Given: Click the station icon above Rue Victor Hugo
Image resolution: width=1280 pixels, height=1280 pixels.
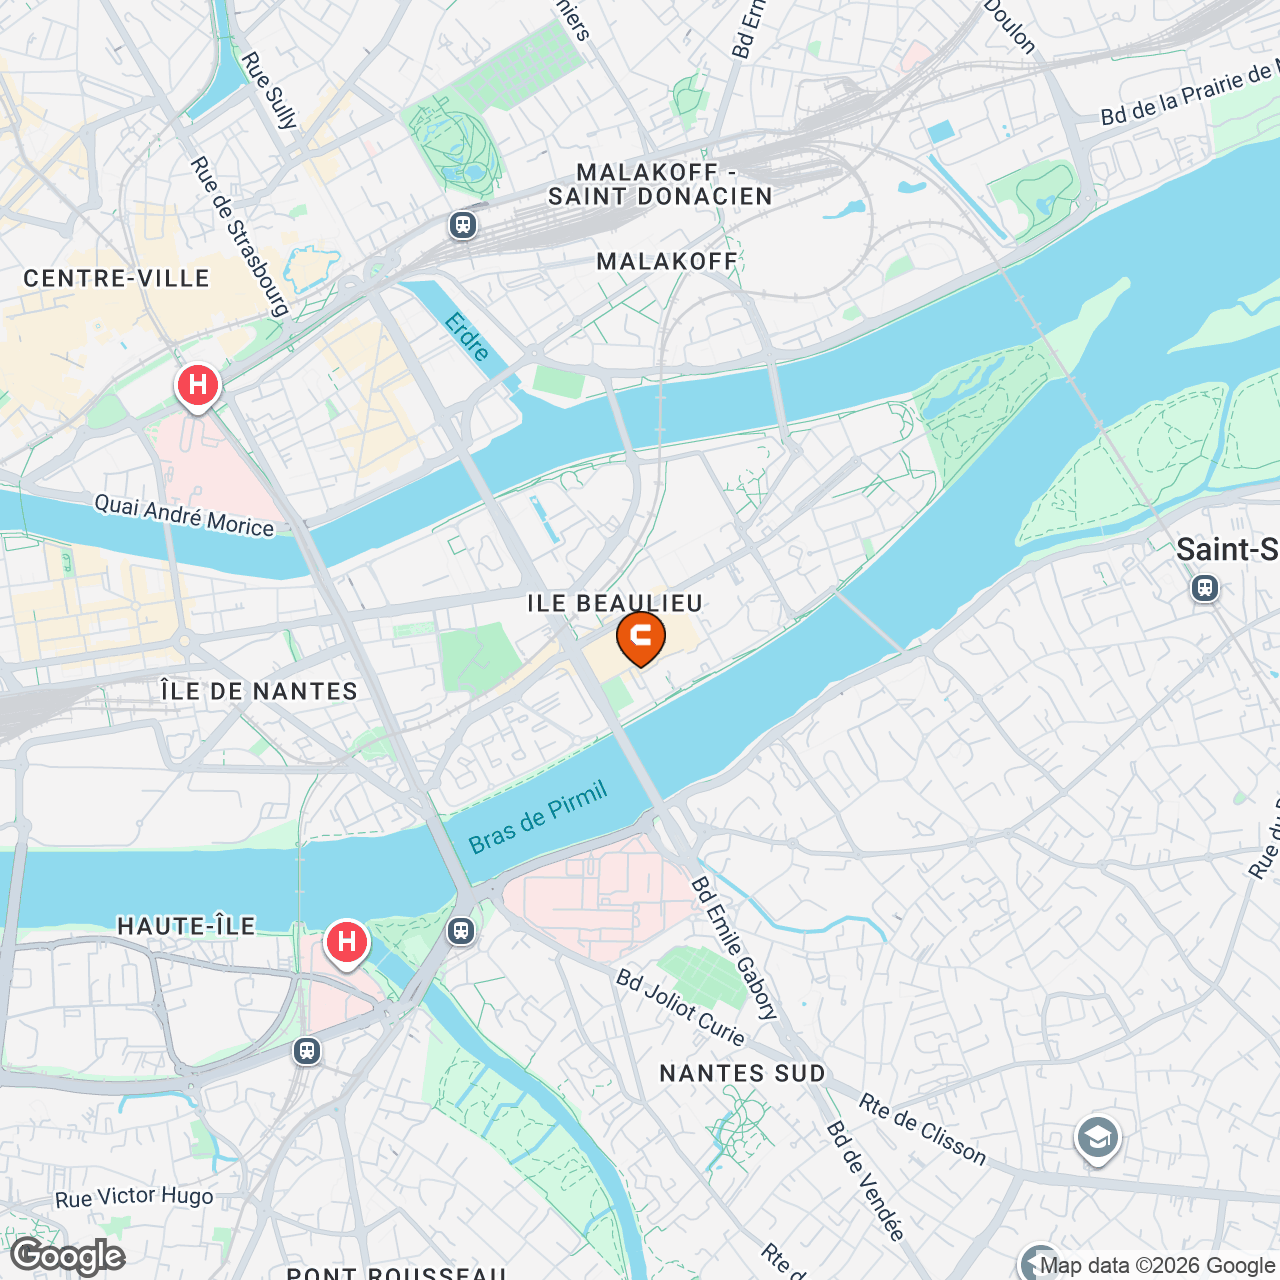Looking at the screenshot, I should [307, 1051].
